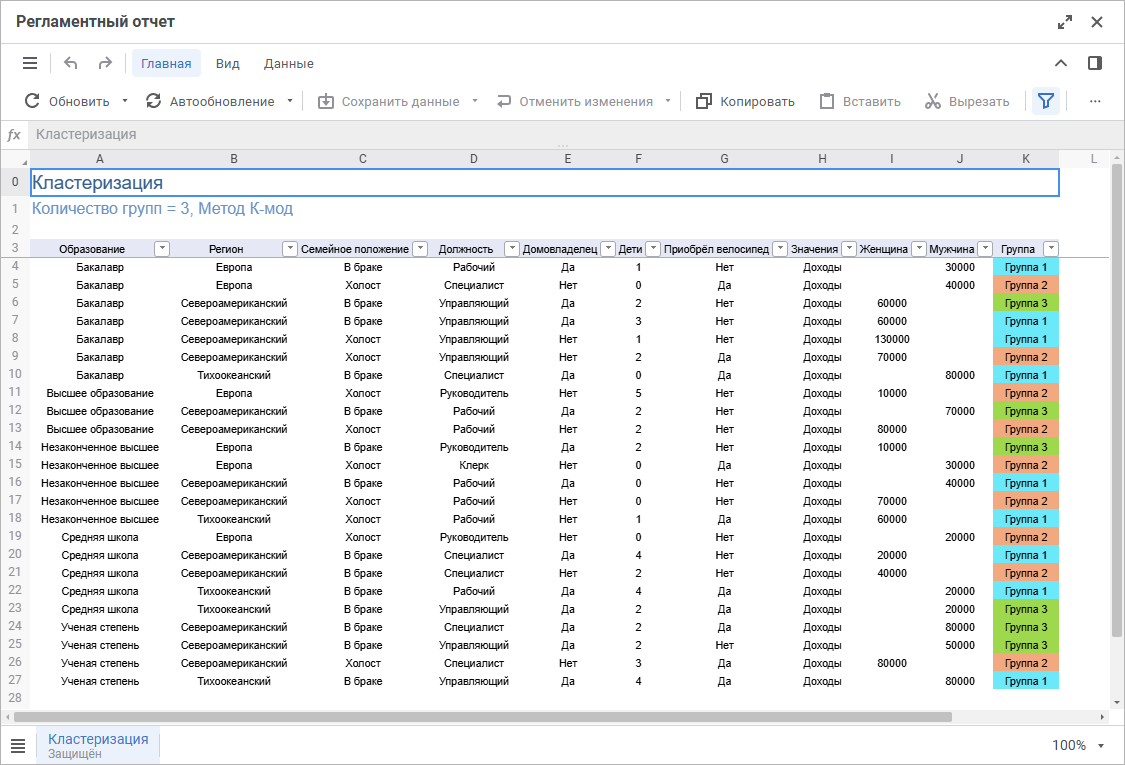Click the Автообновление icon
The image size is (1125, 765).
154,101
